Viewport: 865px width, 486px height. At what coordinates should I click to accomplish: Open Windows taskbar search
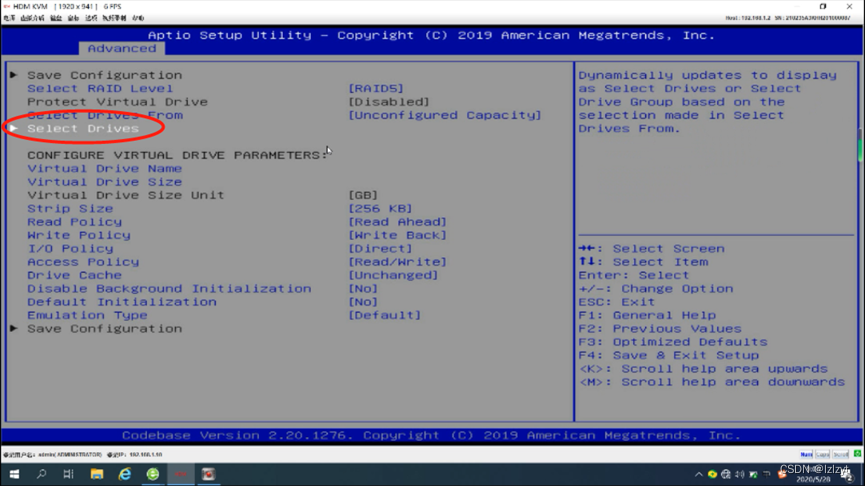pos(41,474)
